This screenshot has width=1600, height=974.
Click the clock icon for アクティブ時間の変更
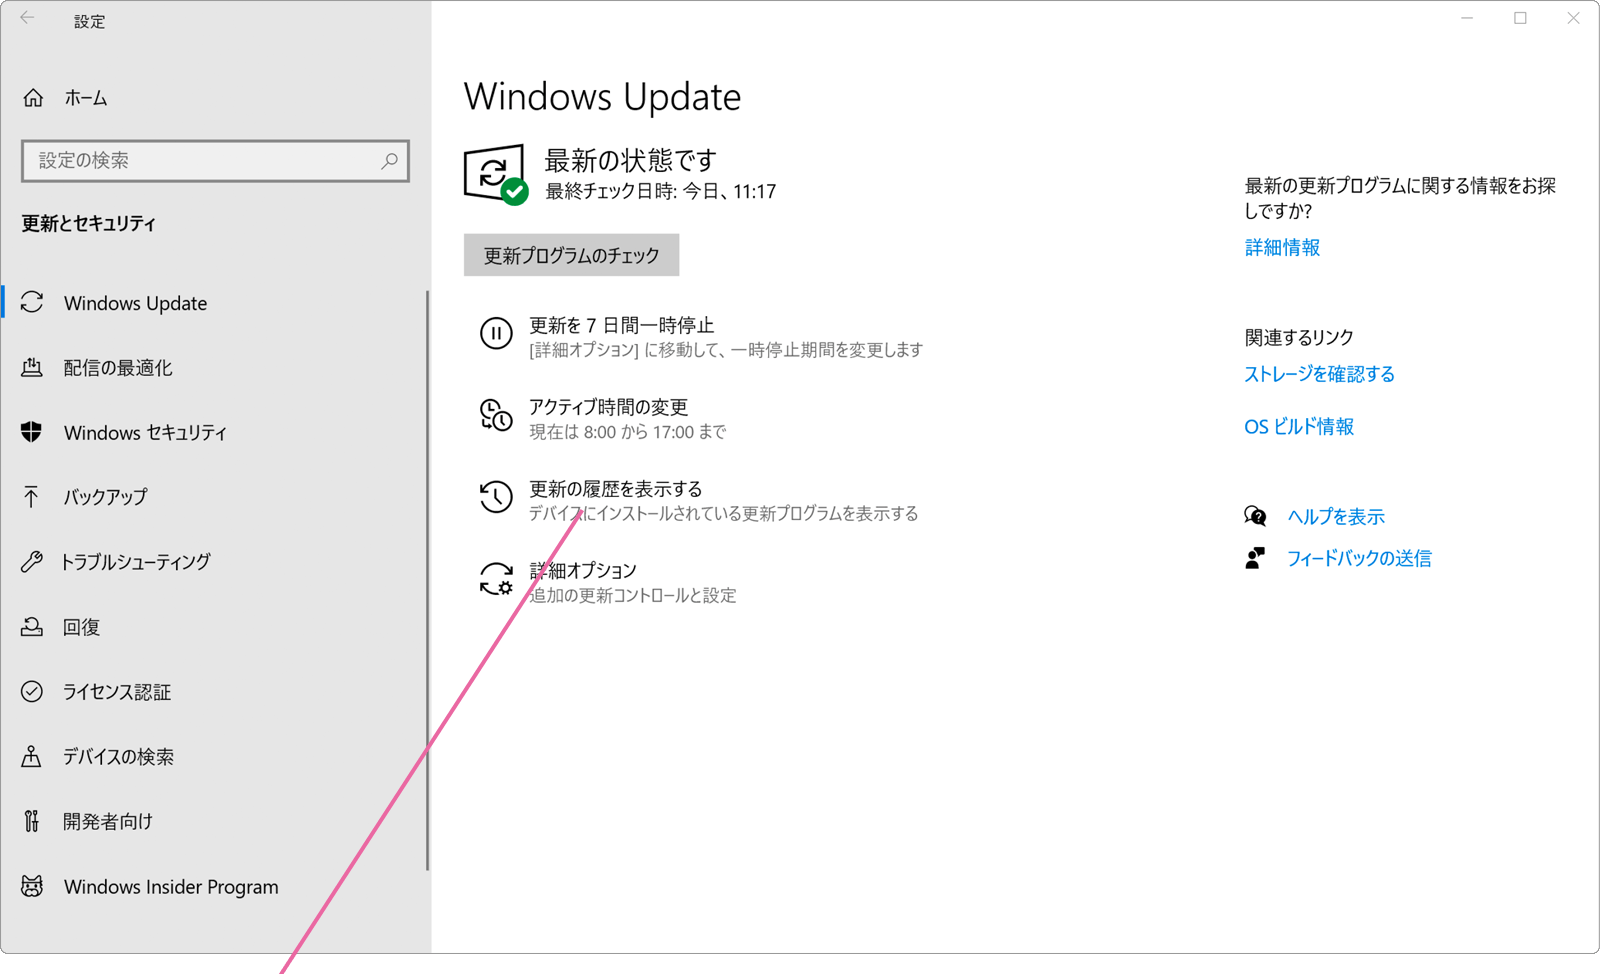[x=496, y=415]
